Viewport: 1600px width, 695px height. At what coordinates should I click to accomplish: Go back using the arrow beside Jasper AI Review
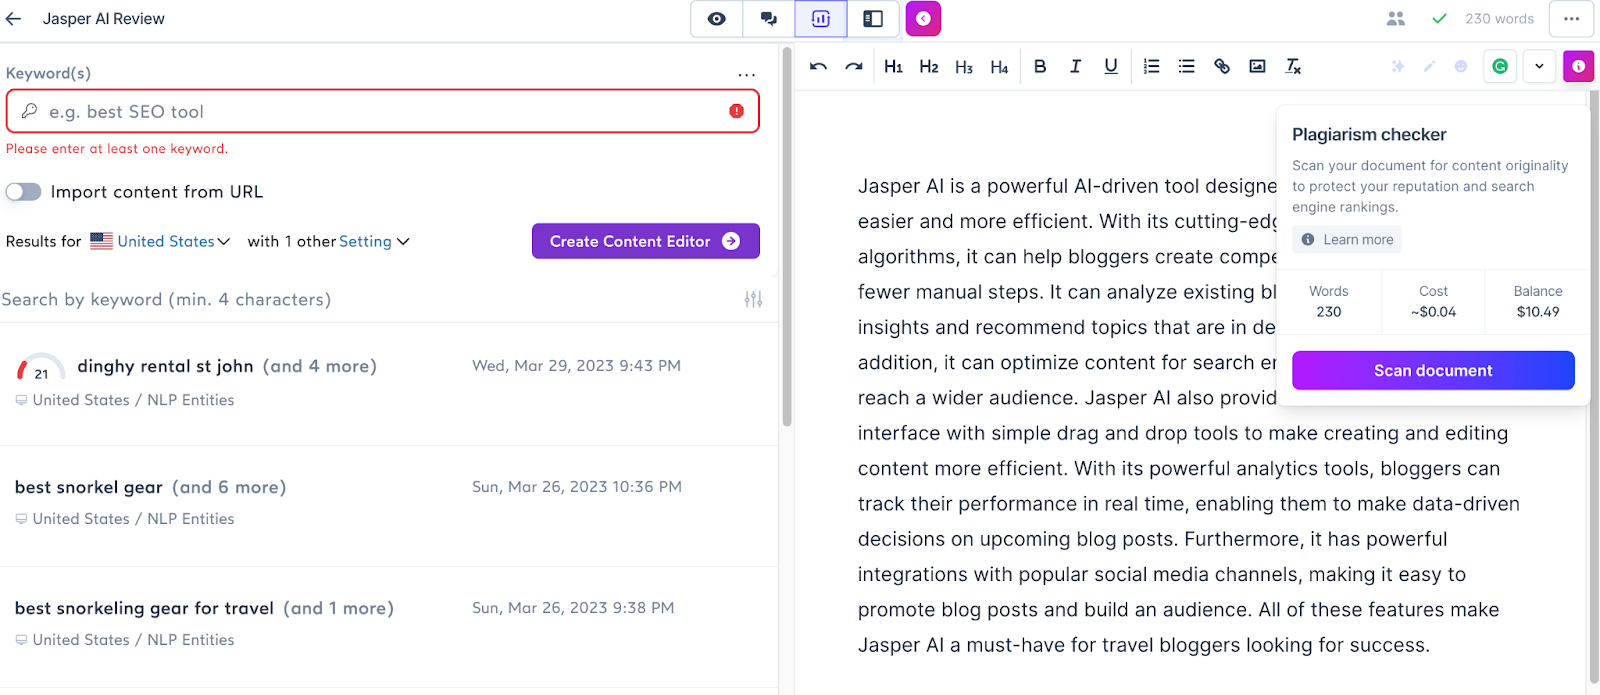[x=14, y=19]
